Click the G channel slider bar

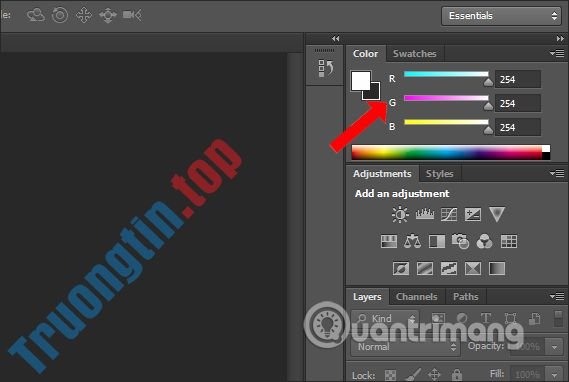[x=446, y=98]
